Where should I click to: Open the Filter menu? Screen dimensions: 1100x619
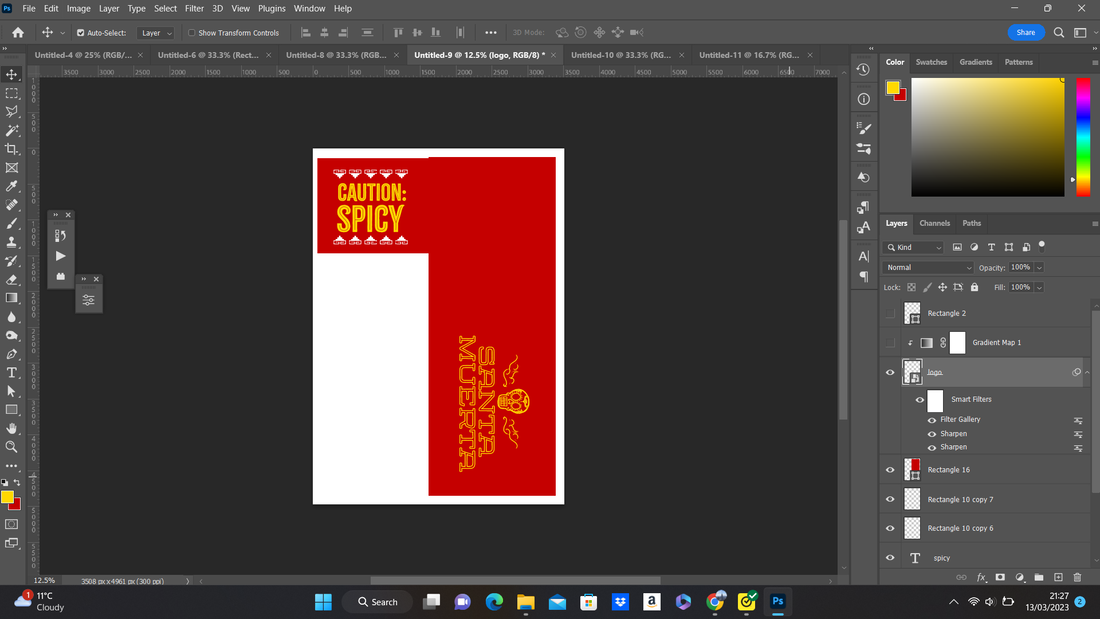tap(194, 8)
